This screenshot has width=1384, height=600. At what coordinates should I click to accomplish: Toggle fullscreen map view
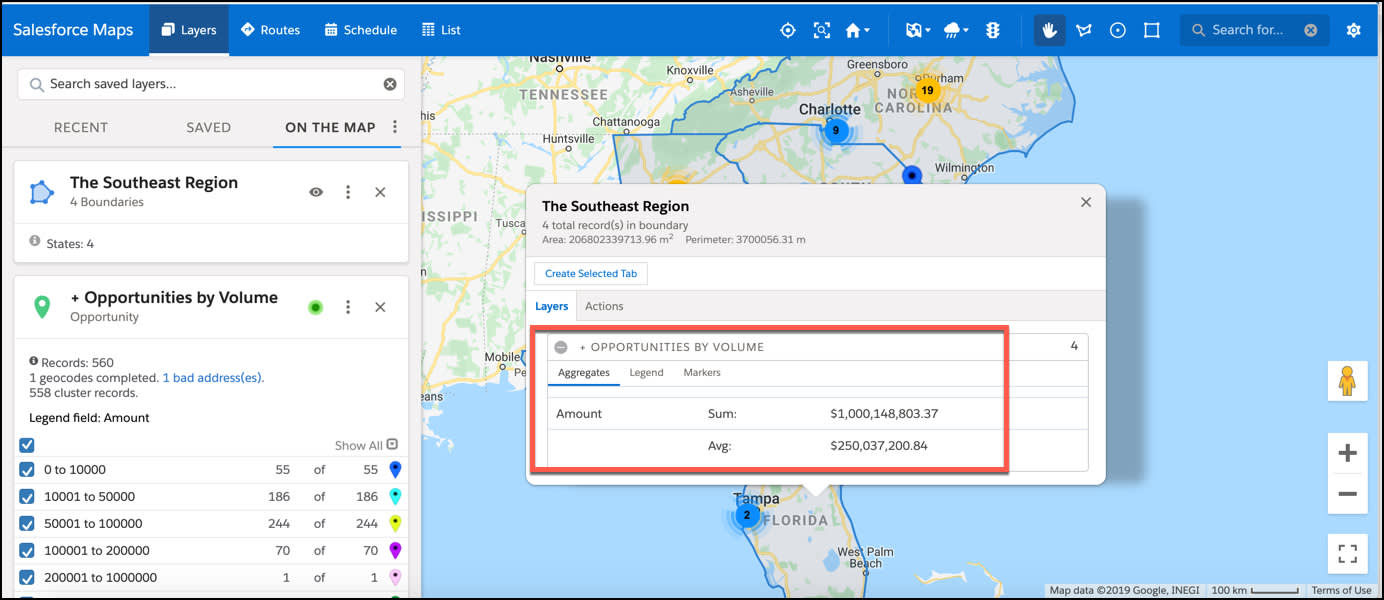click(1347, 553)
